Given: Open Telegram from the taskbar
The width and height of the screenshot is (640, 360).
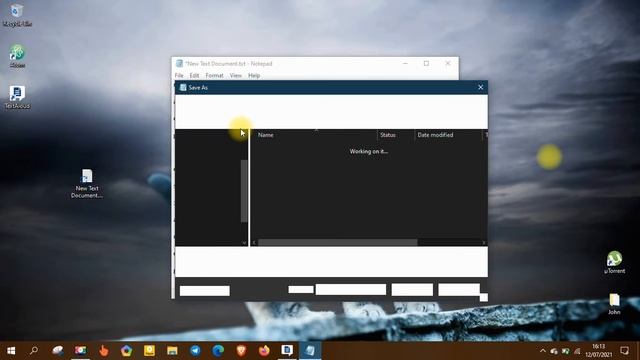Looking at the screenshot, I should click(195, 351).
